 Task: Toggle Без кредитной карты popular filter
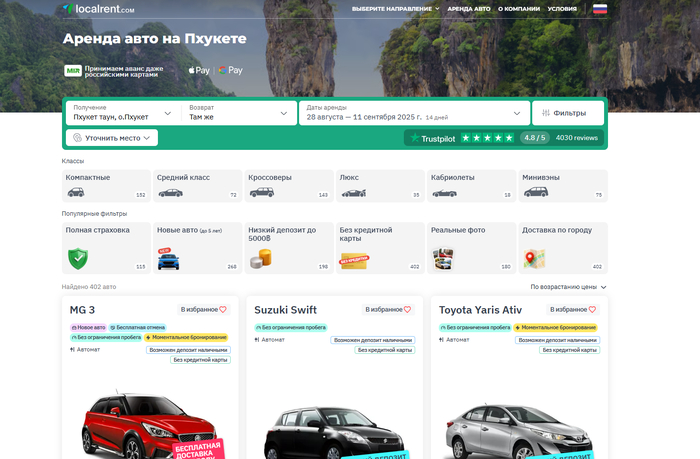380,248
